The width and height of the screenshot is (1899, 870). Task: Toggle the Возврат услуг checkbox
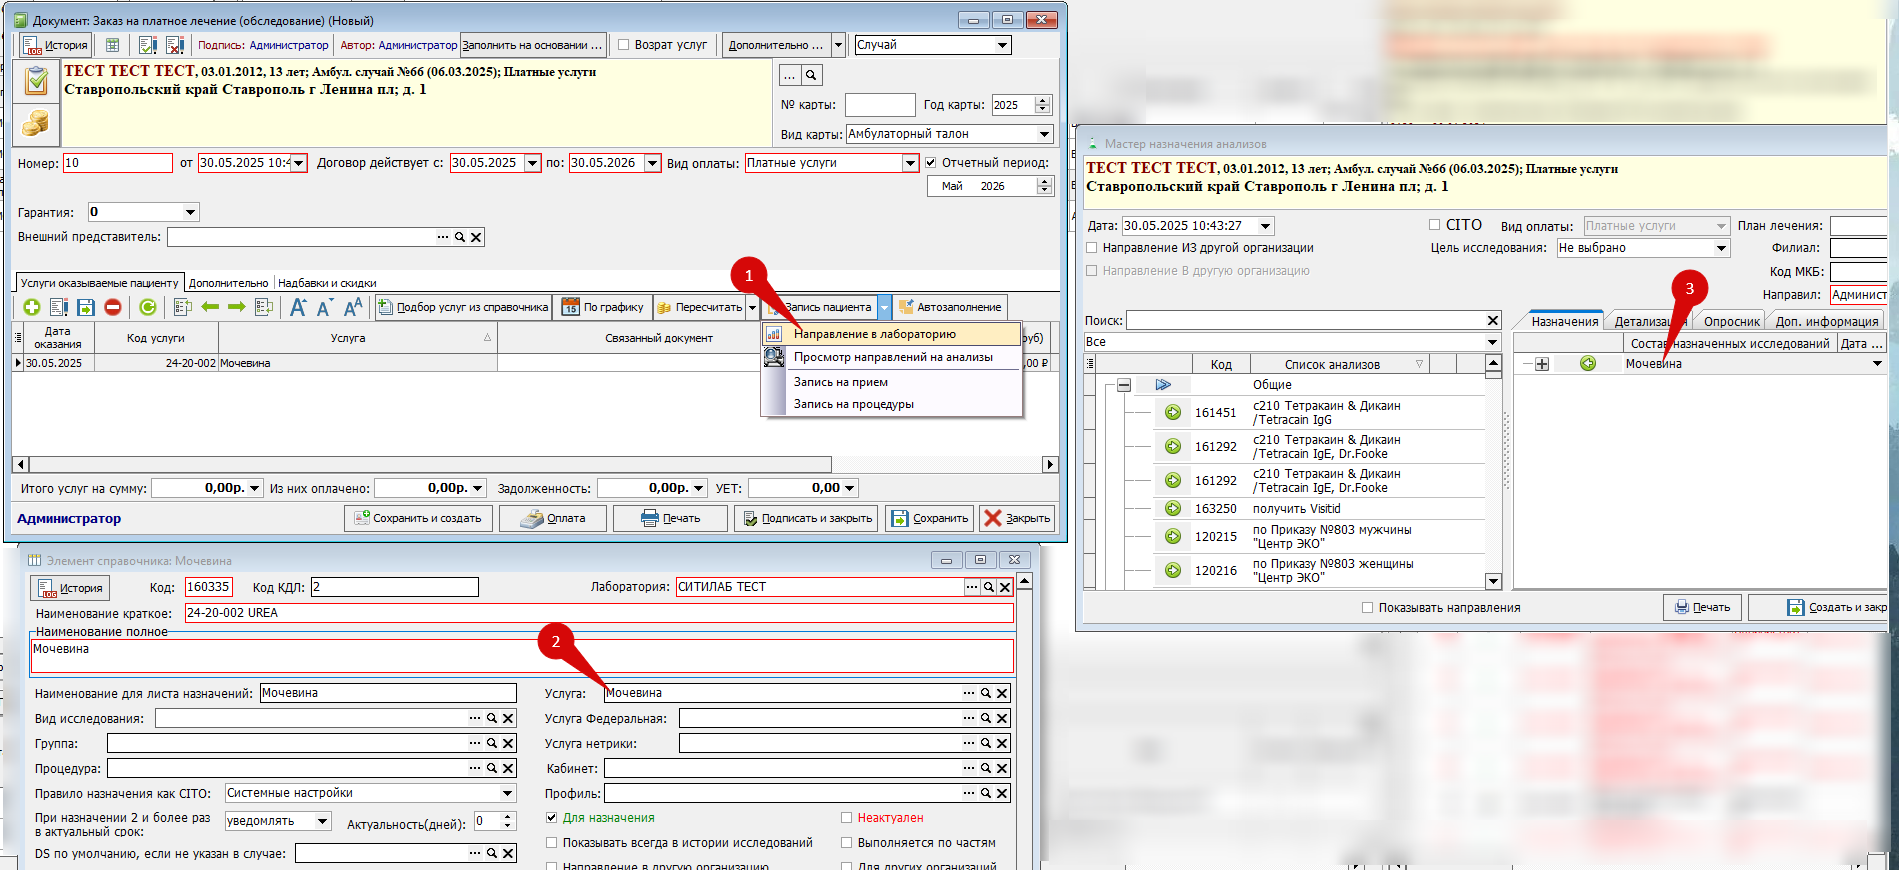(x=624, y=45)
